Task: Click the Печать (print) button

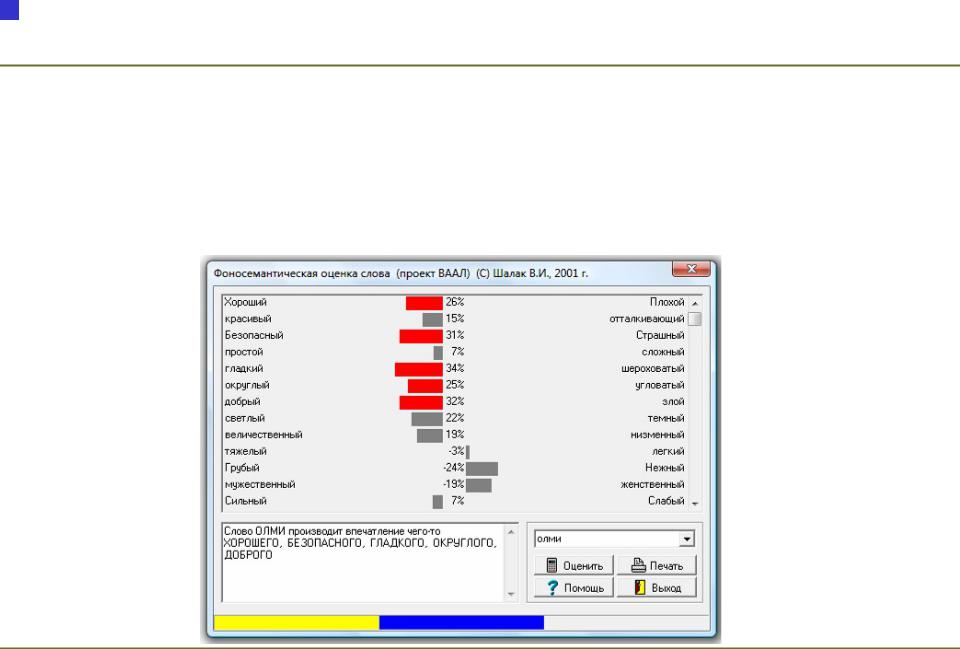Action: 656,566
